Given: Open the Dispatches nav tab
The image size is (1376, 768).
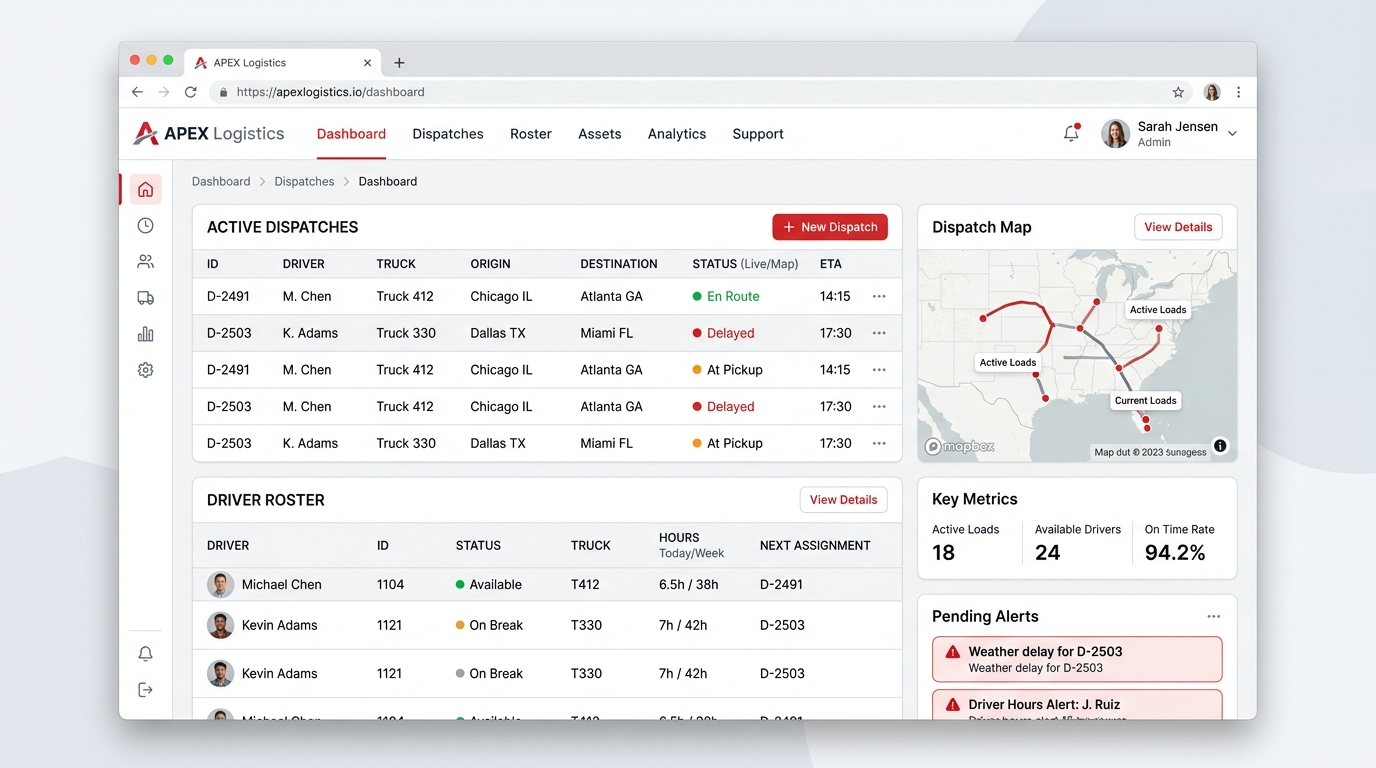Looking at the screenshot, I should pos(448,134).
